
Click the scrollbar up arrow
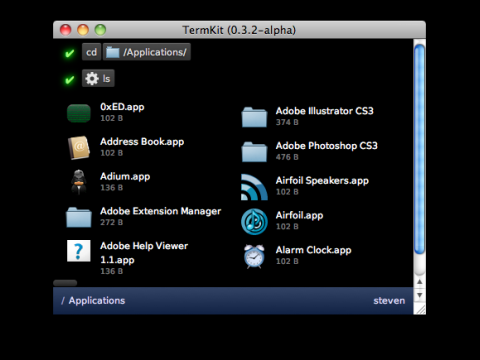click(x=420, y=282)
